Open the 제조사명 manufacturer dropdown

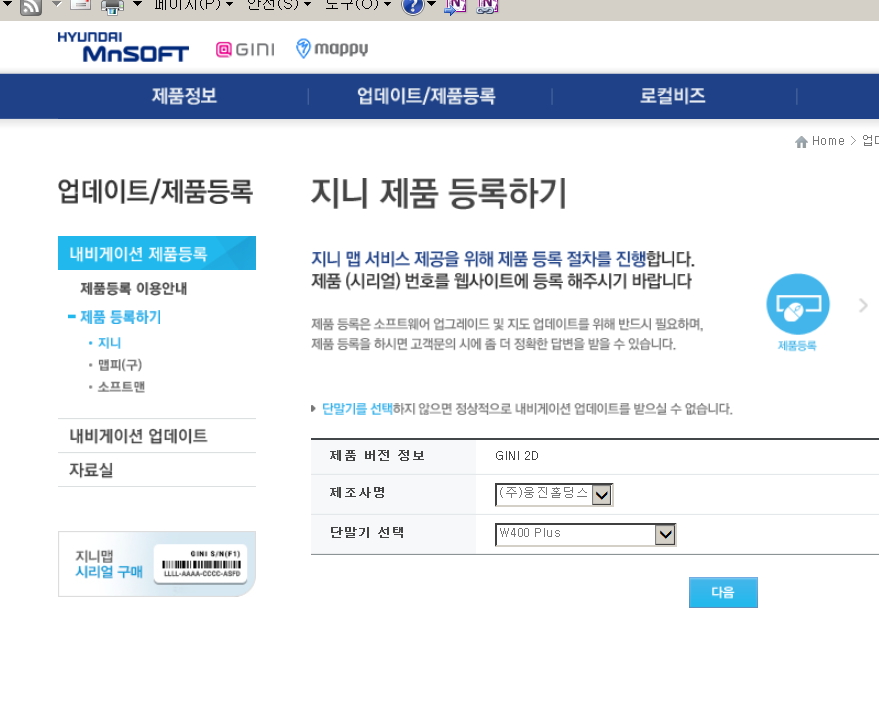(554, 494)
